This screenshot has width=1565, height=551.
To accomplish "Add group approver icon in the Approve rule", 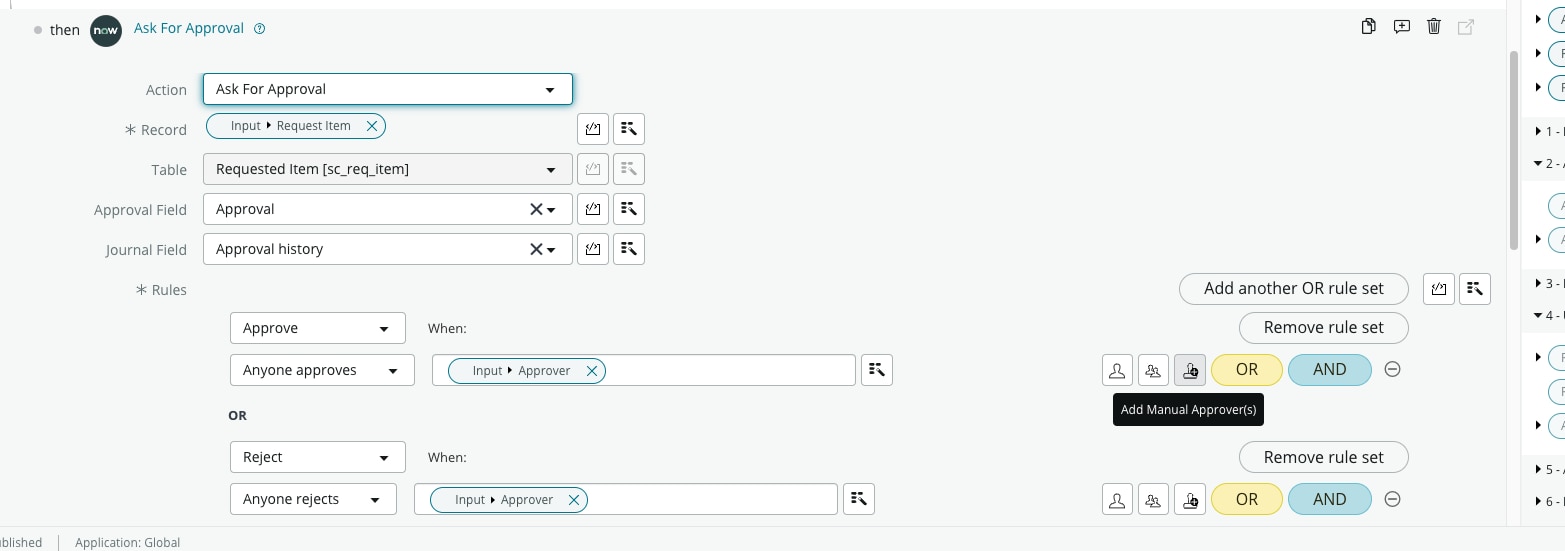I will coord(1153,370).
